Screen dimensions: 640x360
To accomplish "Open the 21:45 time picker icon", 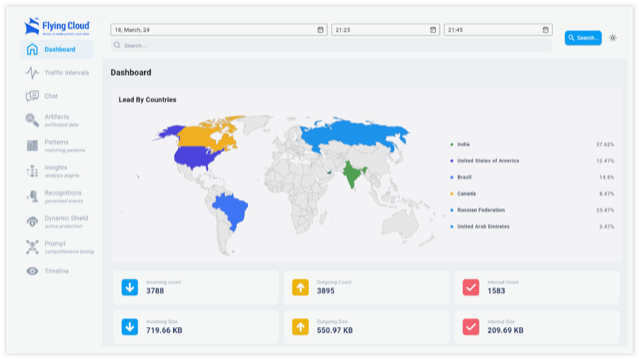I will (545, 30).
